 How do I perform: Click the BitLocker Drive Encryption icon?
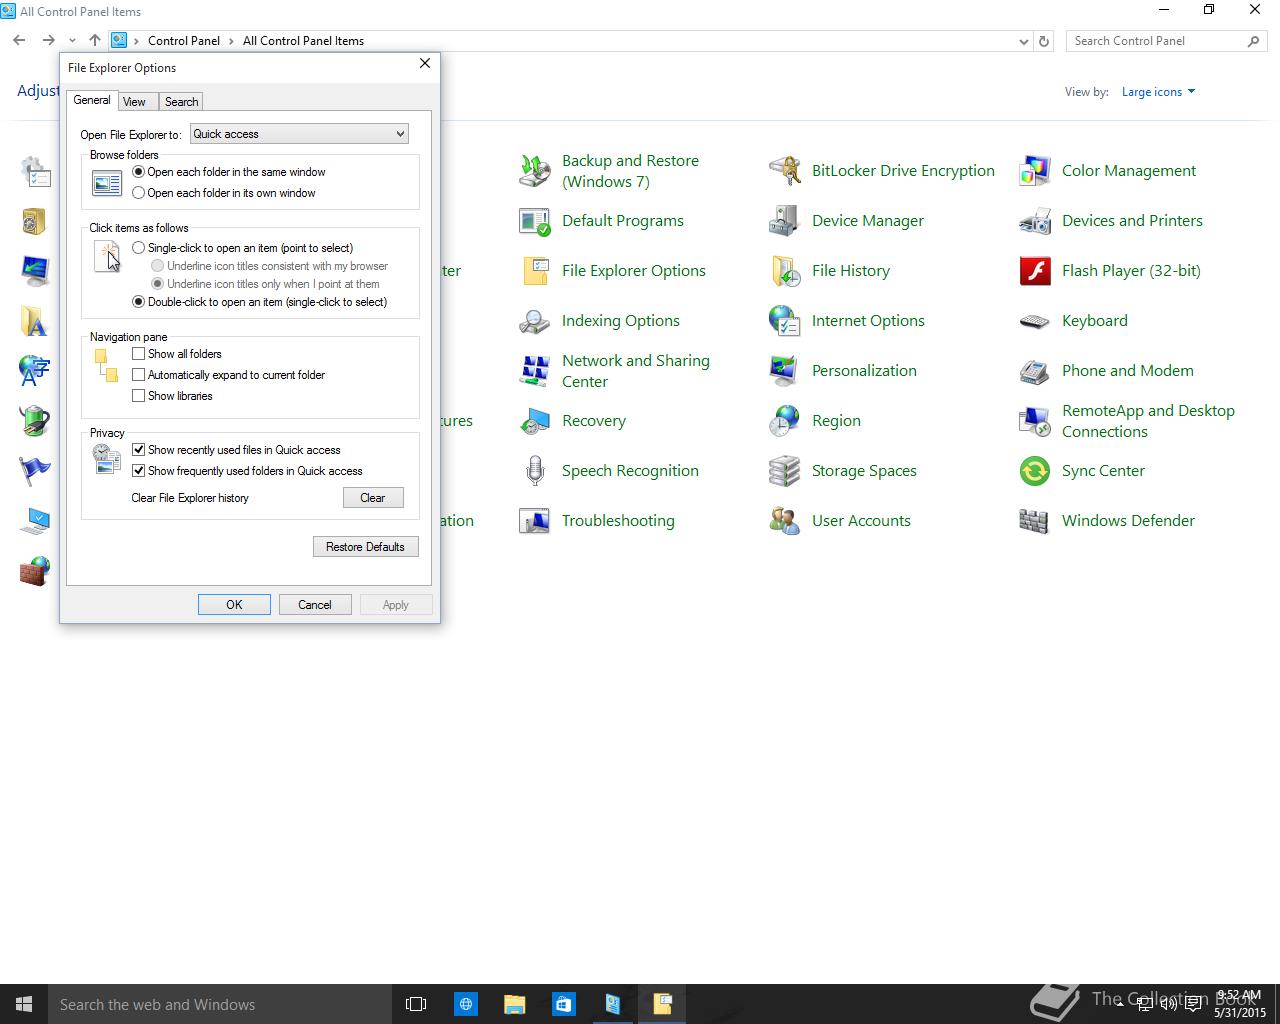(785, 171)
